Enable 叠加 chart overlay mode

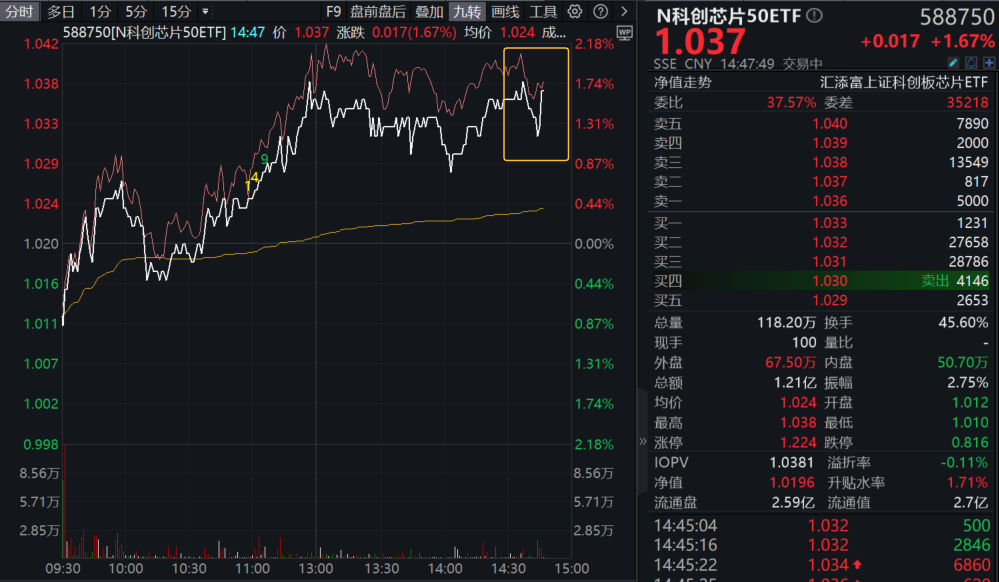click(427, 12)
